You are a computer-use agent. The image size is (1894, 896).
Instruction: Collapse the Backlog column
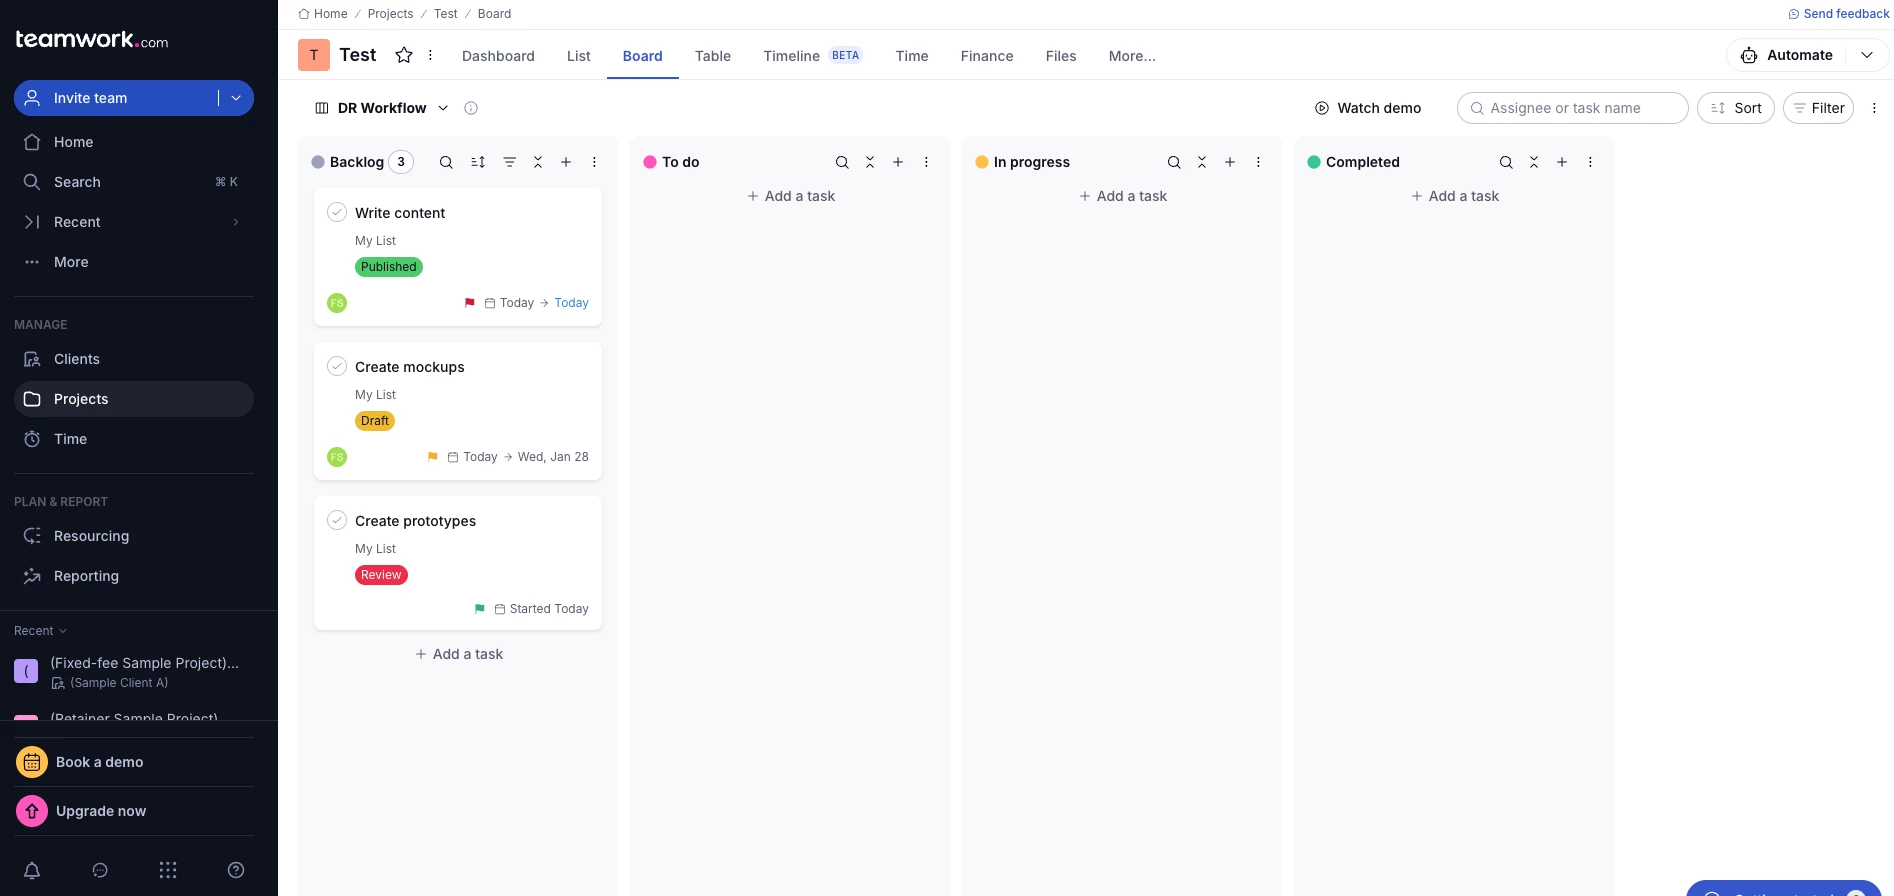click(x=538, y=162)
